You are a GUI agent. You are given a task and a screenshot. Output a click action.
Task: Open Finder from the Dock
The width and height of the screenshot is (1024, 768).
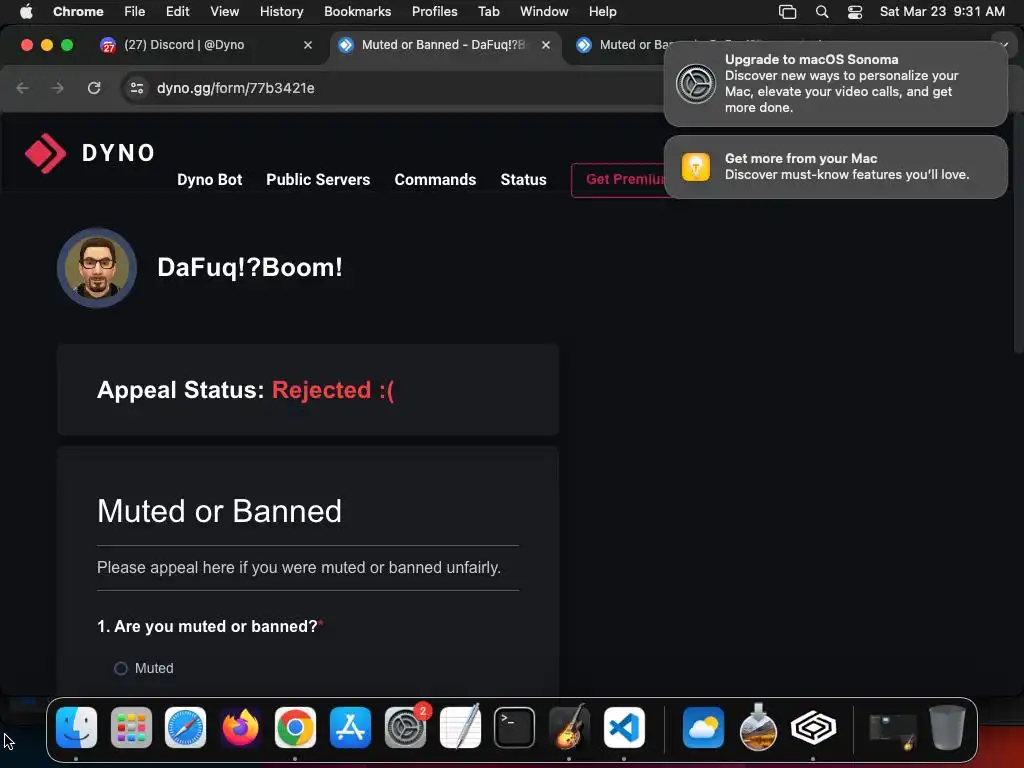[x=76, y=728]
